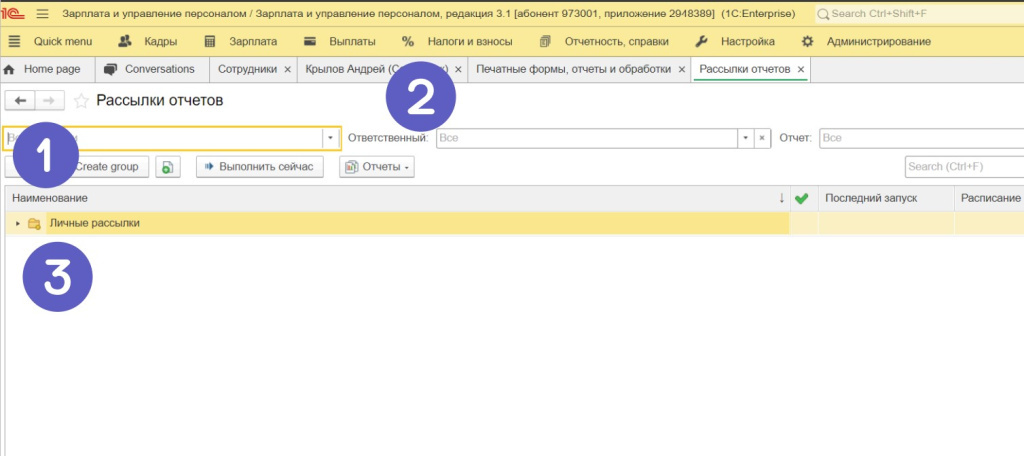The height and width of the screenshot is (456, 1024).
Task: Clear the Ответственный filter field
Action: (761, 138)
